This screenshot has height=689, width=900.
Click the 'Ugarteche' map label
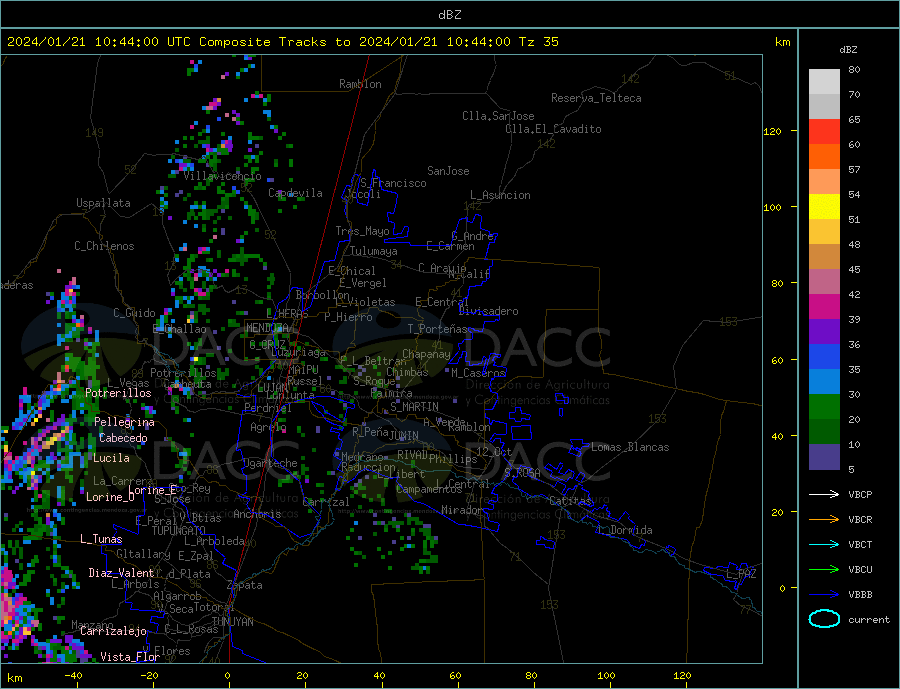[x=270, y=463]
